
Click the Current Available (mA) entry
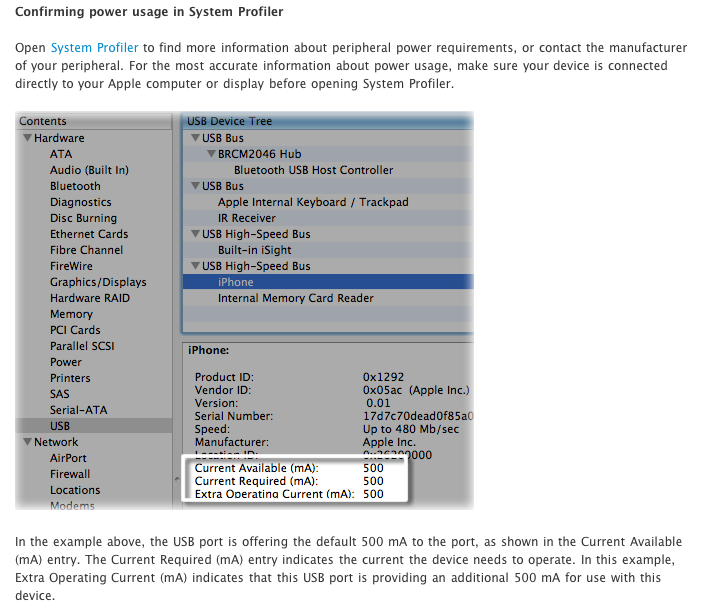[x=289, y=468]
